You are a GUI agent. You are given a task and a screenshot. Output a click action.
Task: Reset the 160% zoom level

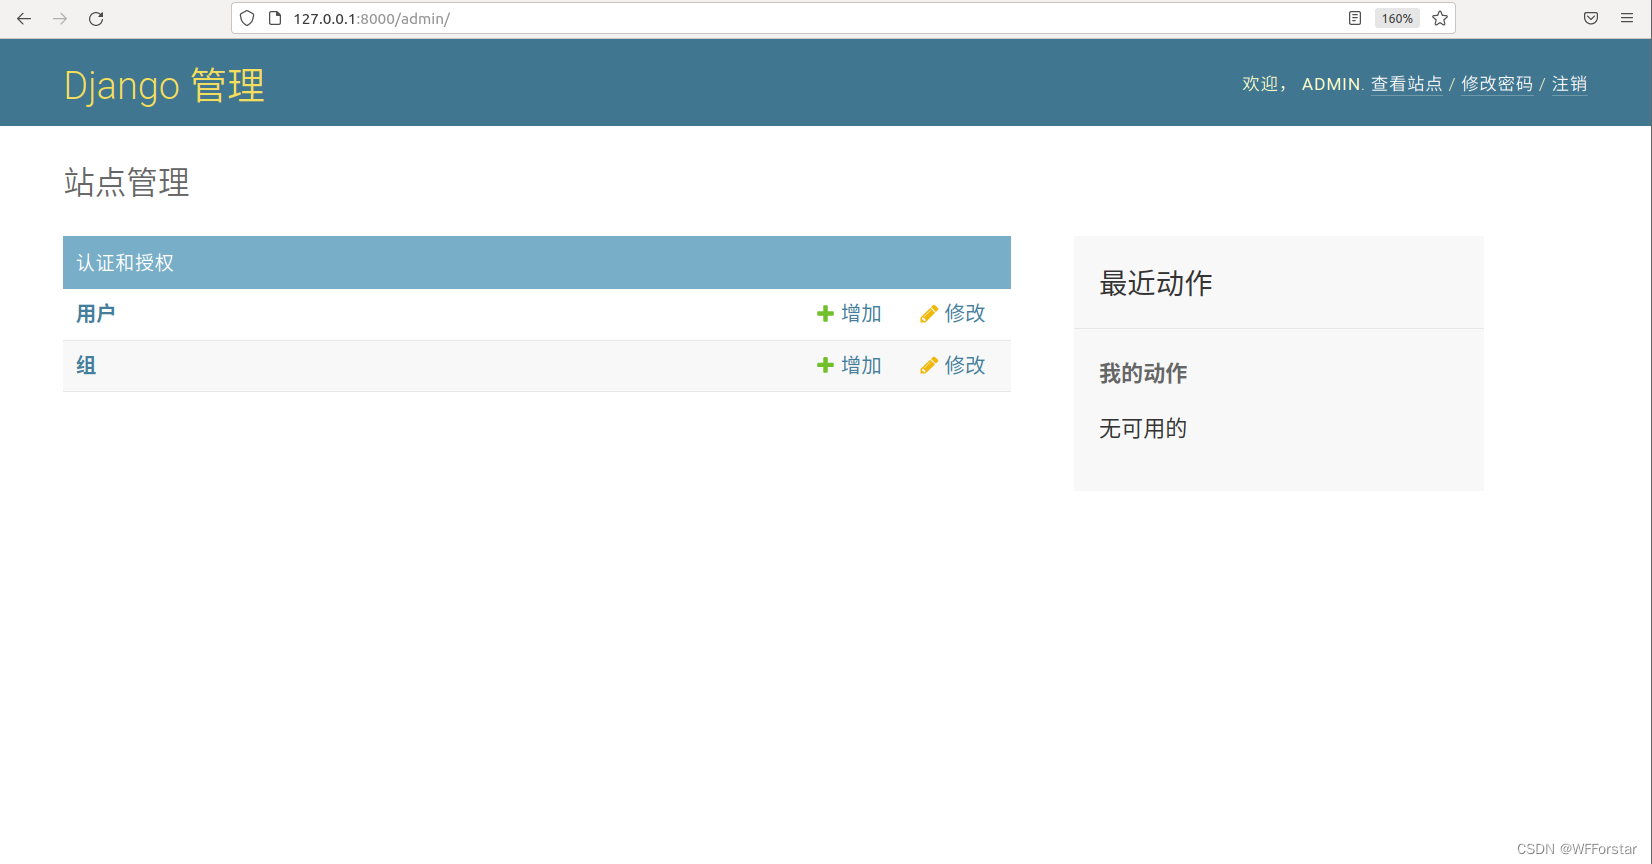point(1397,18)
